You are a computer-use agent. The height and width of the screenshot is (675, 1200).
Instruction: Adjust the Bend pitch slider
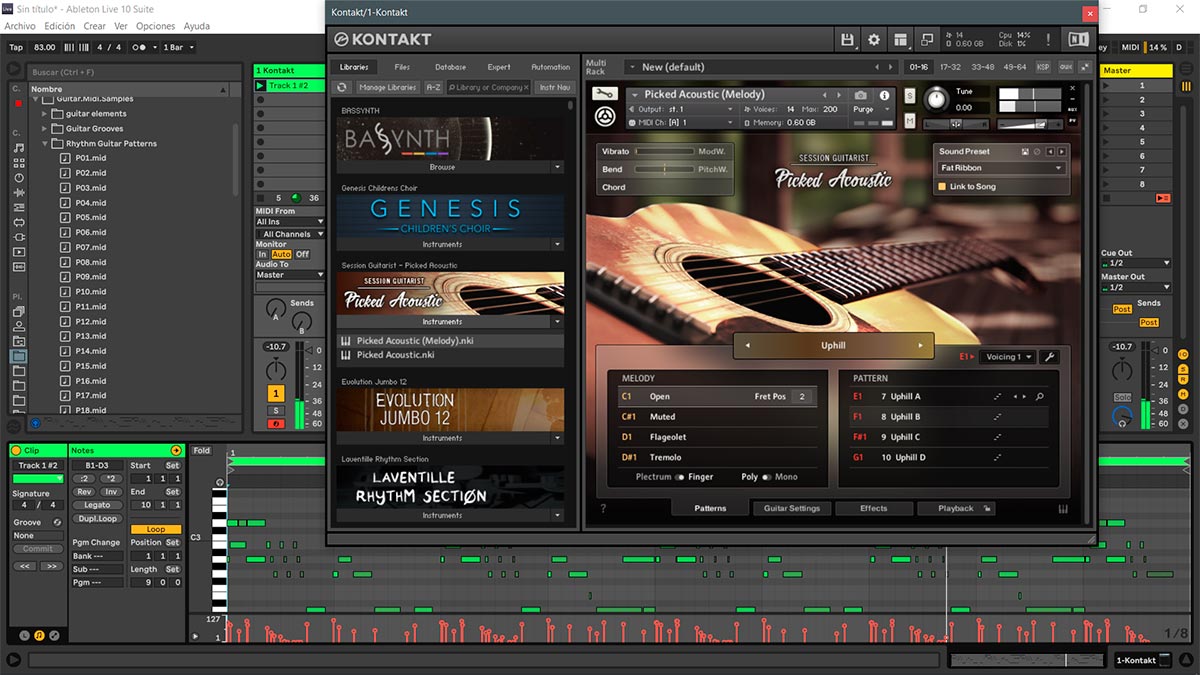(x=664, y=170)
